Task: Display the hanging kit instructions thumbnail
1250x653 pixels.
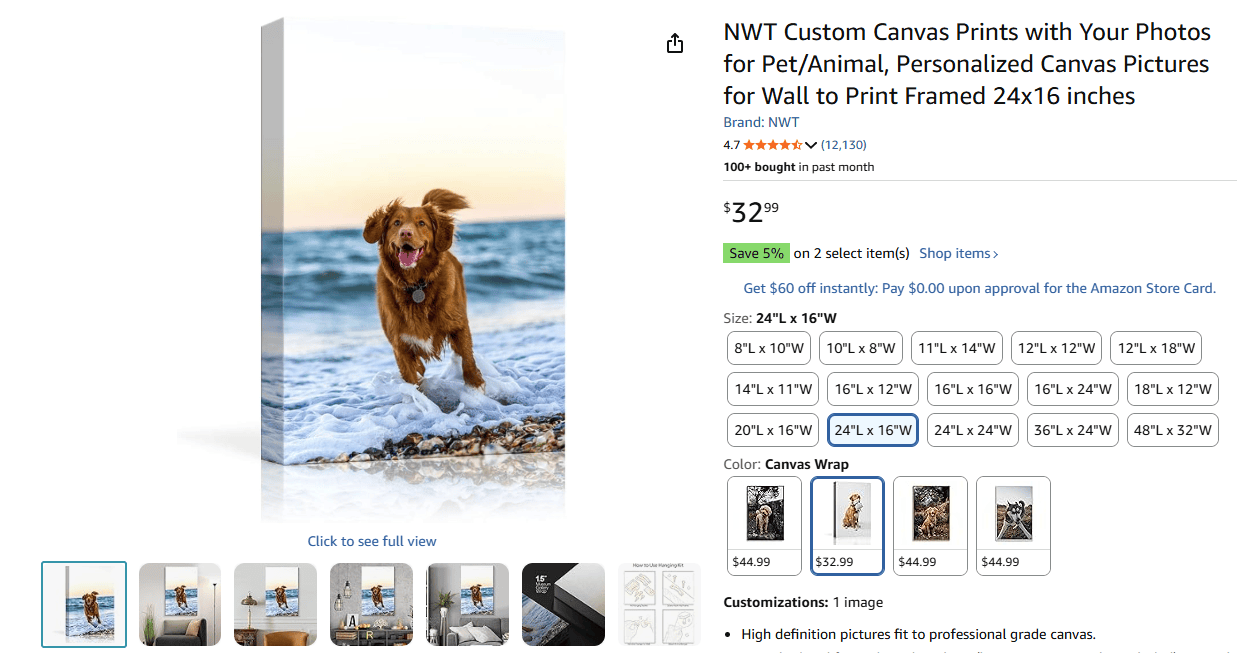Action: tap(659, 604)
